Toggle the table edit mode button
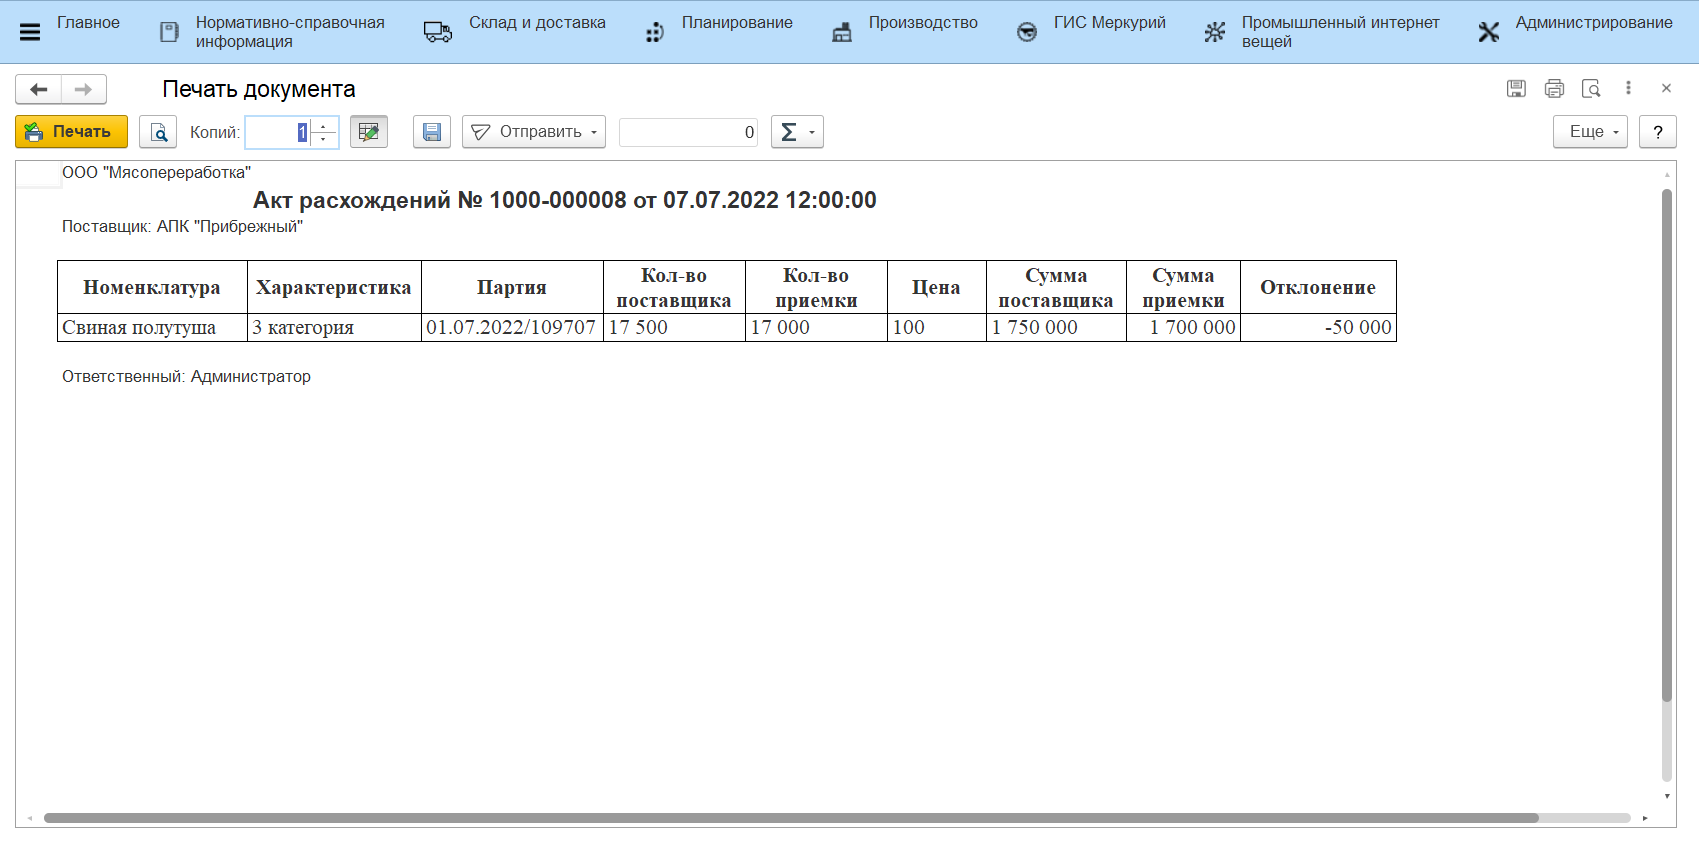Screen dimensions: 1699x844 pos(369,132)
